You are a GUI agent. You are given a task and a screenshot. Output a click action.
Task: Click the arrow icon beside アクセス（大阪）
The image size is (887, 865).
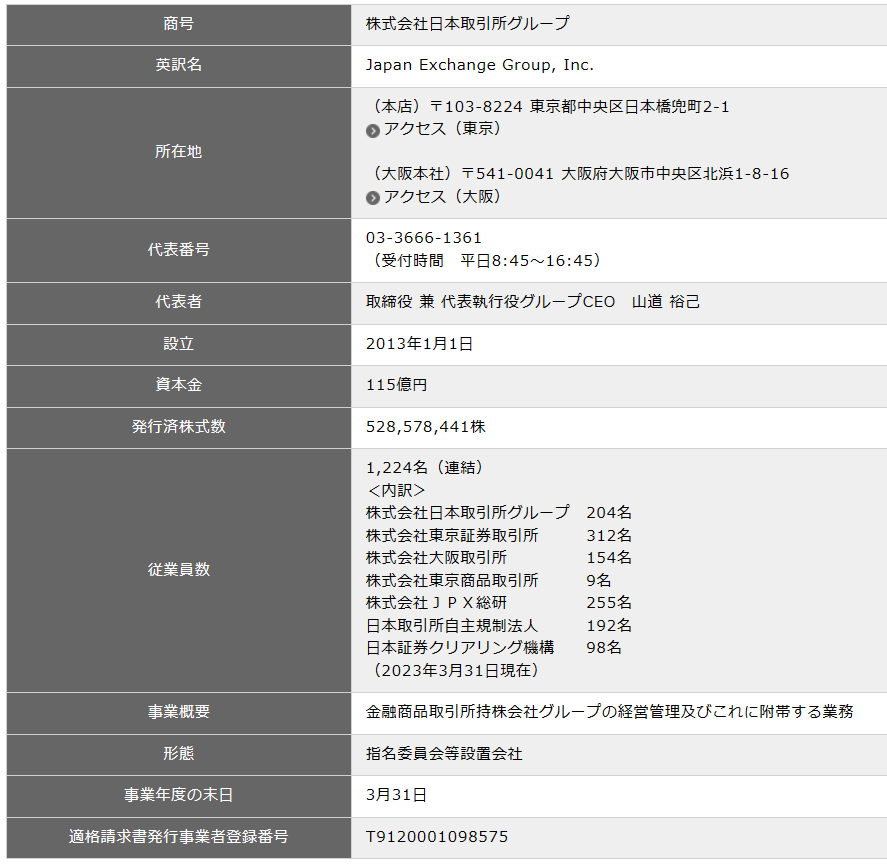372,198
